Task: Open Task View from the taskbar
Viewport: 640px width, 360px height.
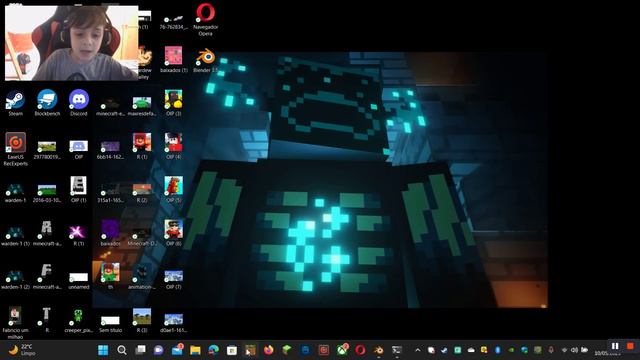Action: tap(140, 350)
